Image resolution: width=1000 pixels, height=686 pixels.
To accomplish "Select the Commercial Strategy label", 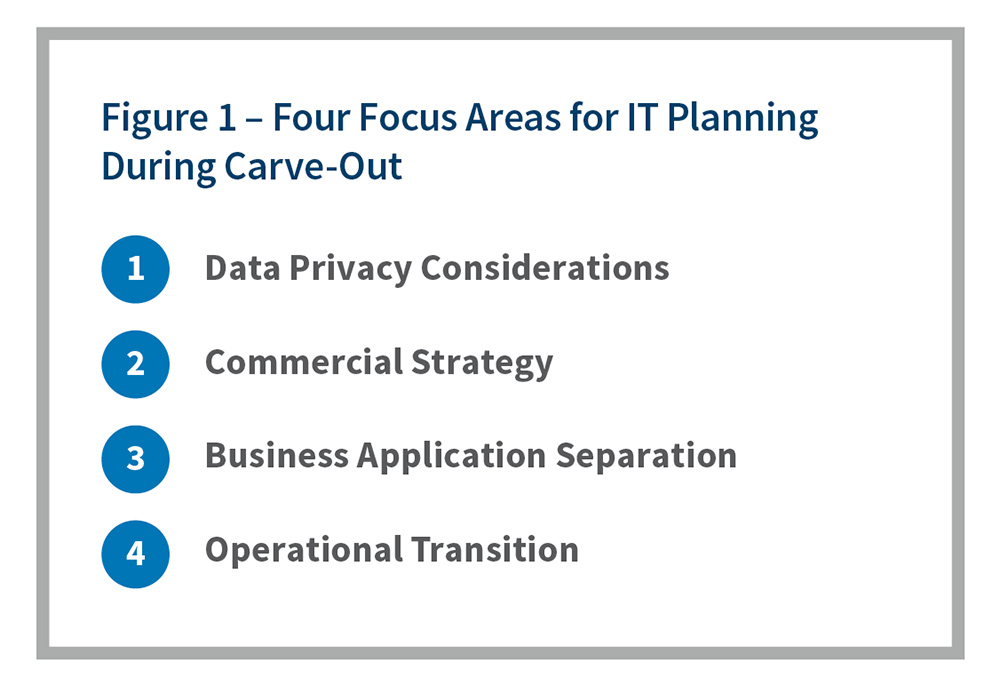I will (x=378, y=363).
